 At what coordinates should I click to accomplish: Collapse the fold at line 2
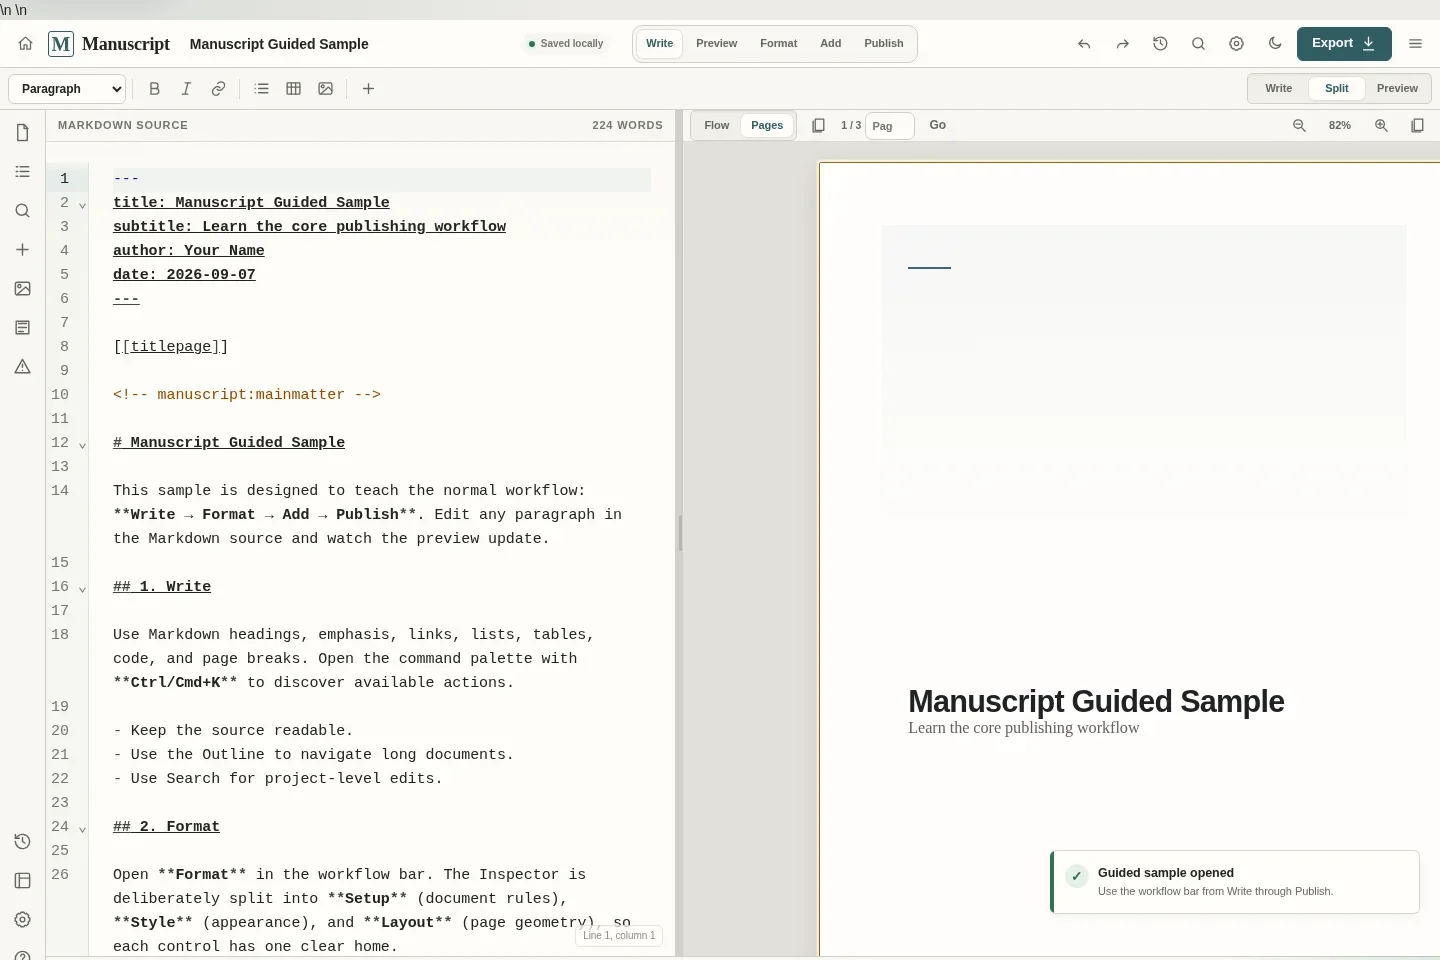click(82, 205)
